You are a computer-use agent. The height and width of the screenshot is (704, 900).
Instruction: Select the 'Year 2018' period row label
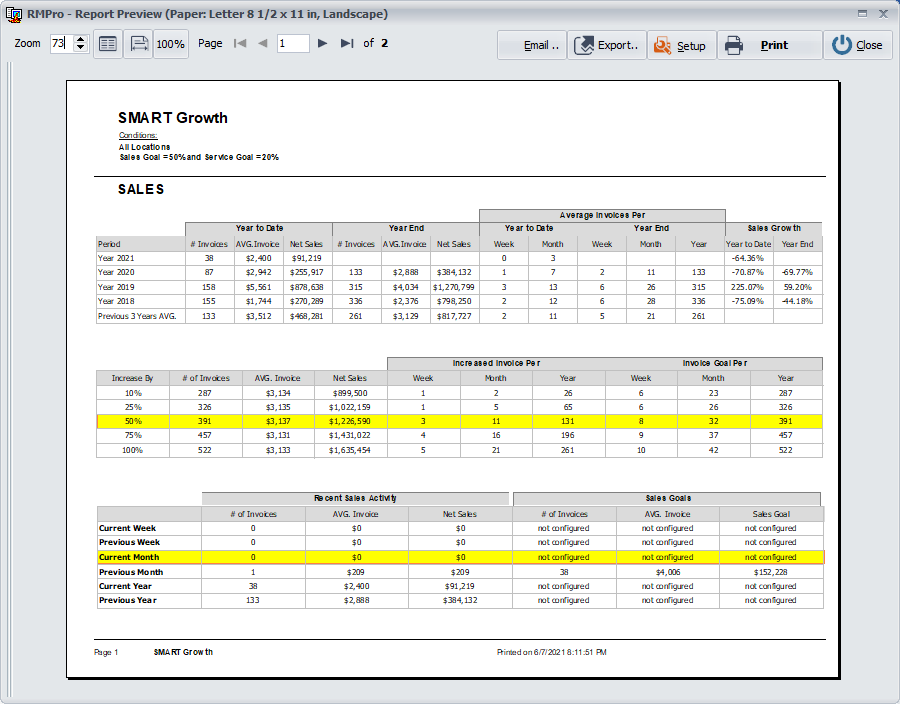tap(116, 301)
